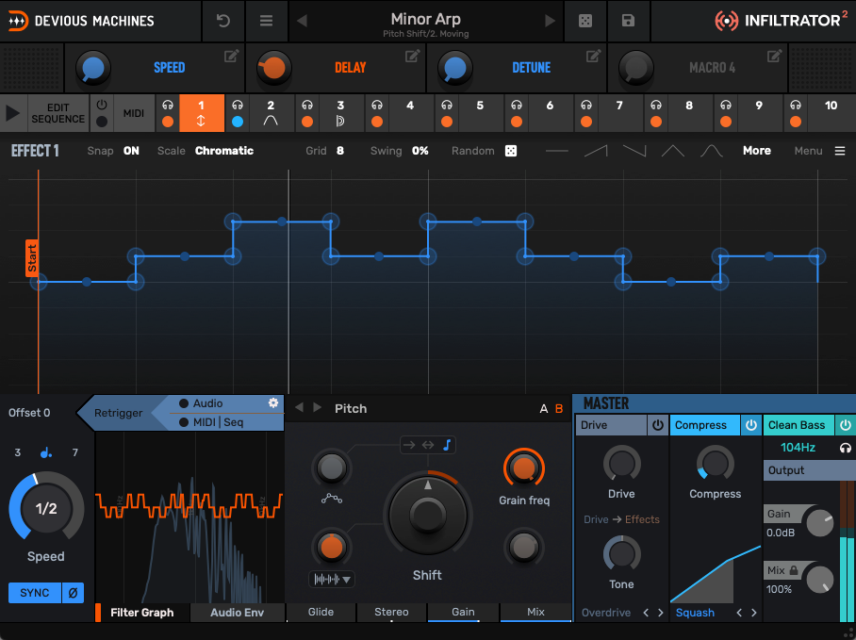Toggle the Drive power button
856x640 pixels.
point(658,425)
